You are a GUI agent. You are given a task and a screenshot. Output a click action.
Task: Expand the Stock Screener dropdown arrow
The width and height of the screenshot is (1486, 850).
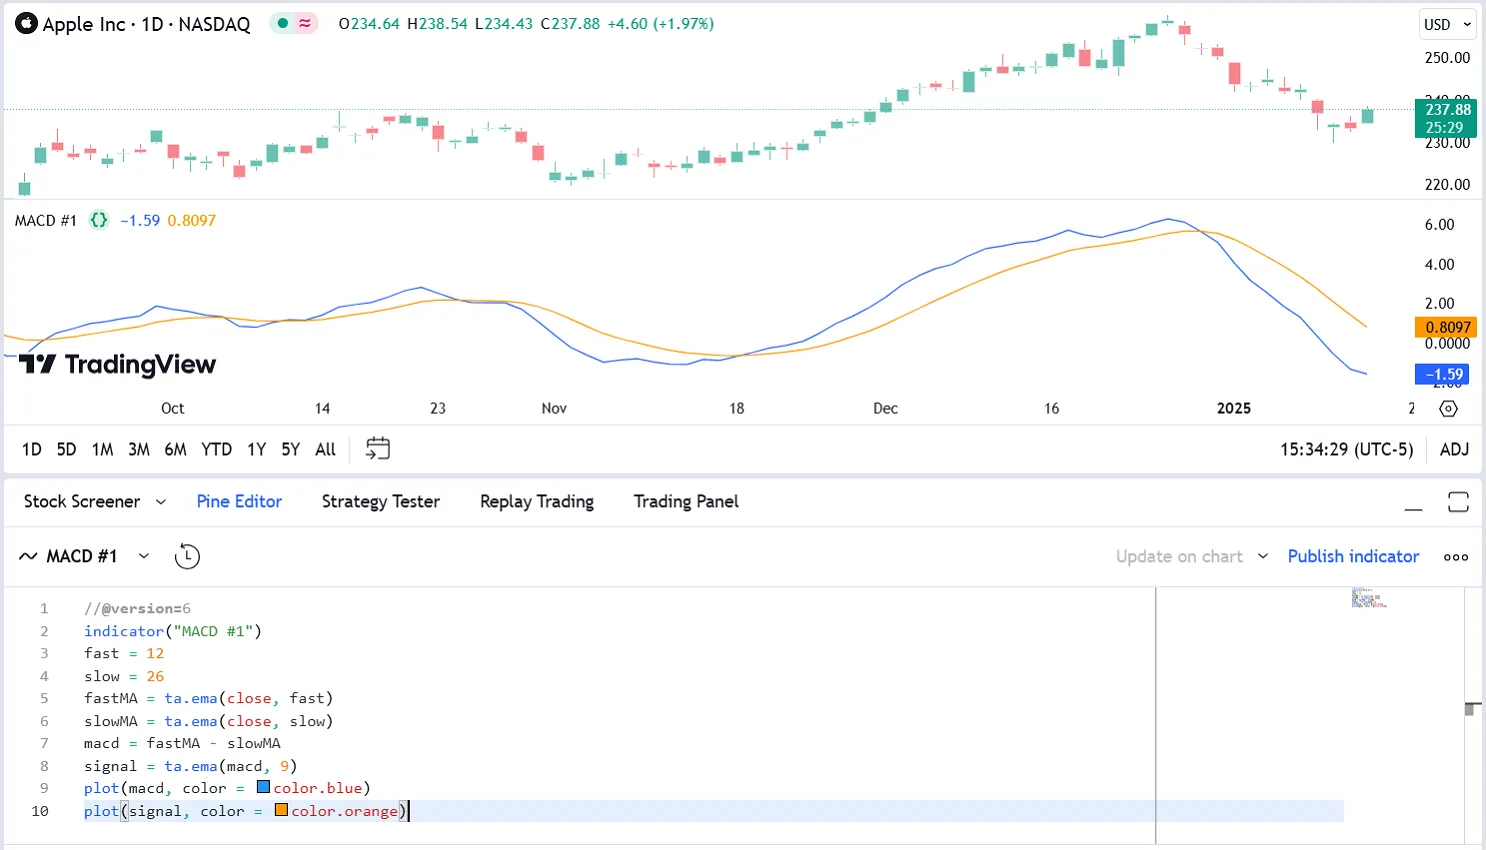161,502
